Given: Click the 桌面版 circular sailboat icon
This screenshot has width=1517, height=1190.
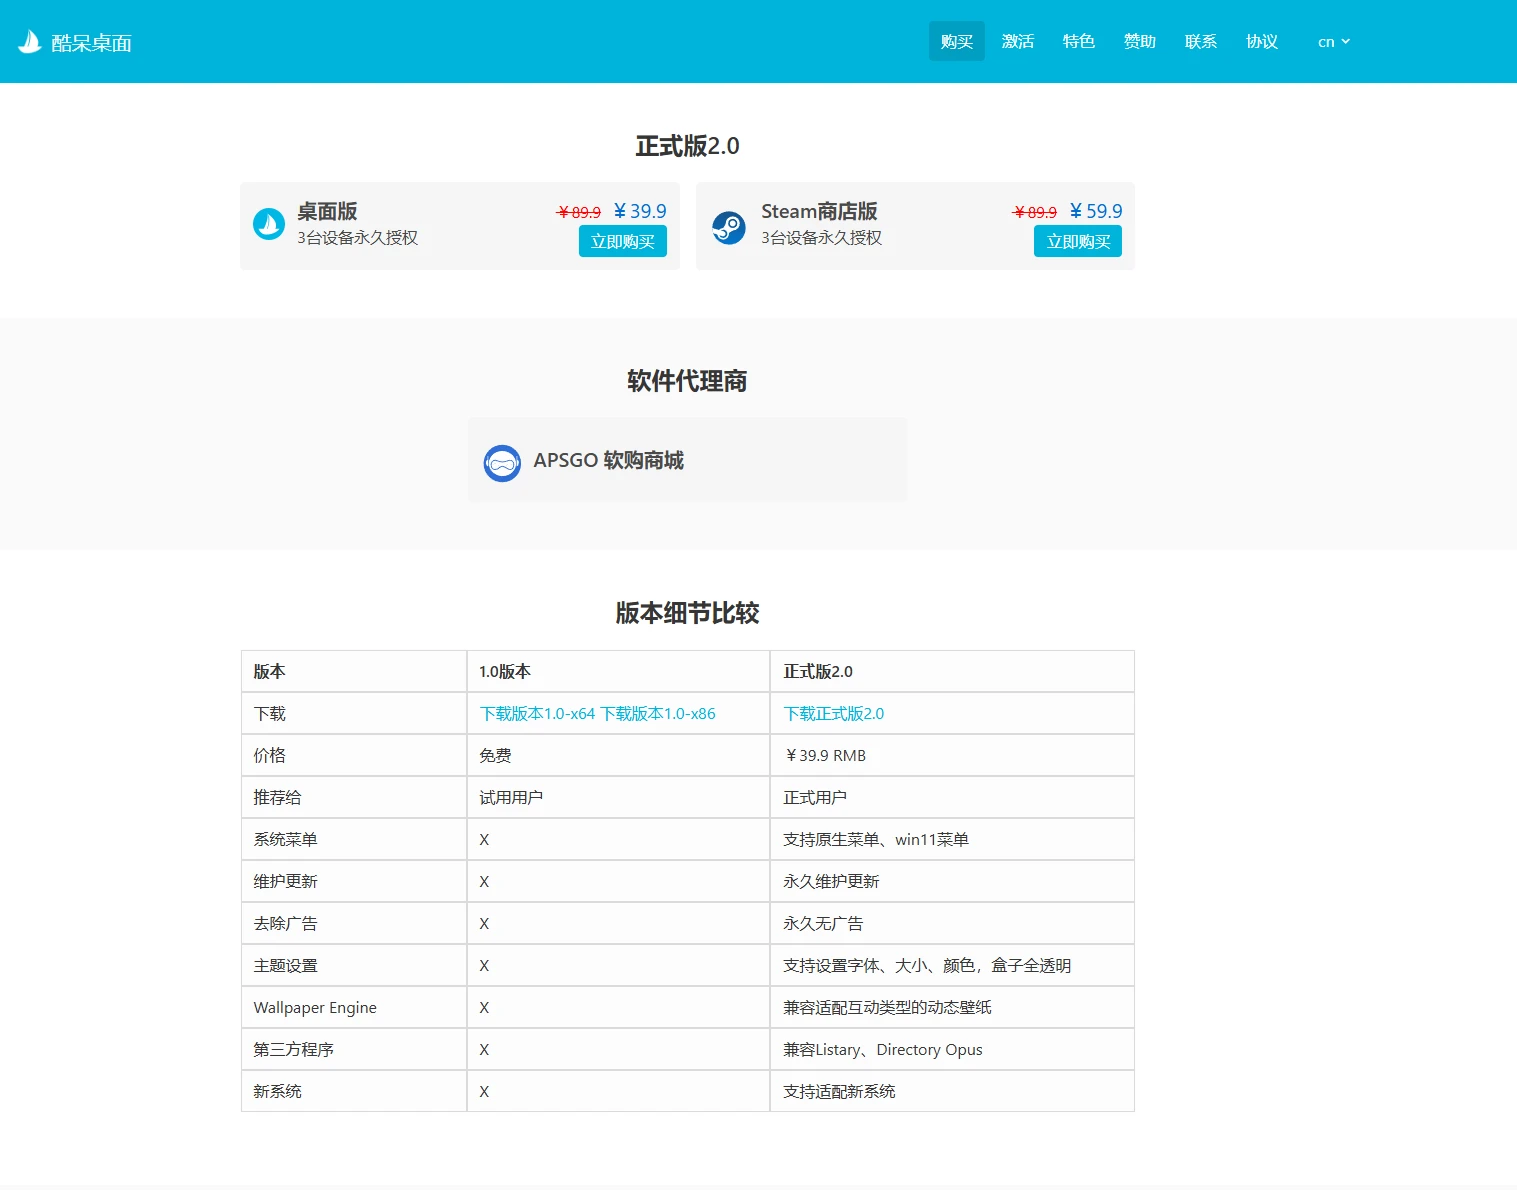Looking at the screenshot, I should 268,224.
